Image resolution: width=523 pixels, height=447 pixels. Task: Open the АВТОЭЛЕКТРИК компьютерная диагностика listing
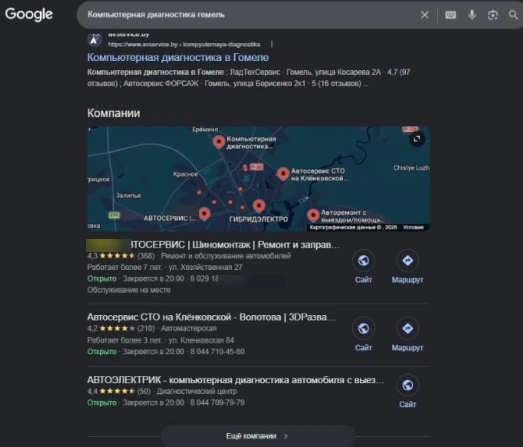click(x=235, y=380)
